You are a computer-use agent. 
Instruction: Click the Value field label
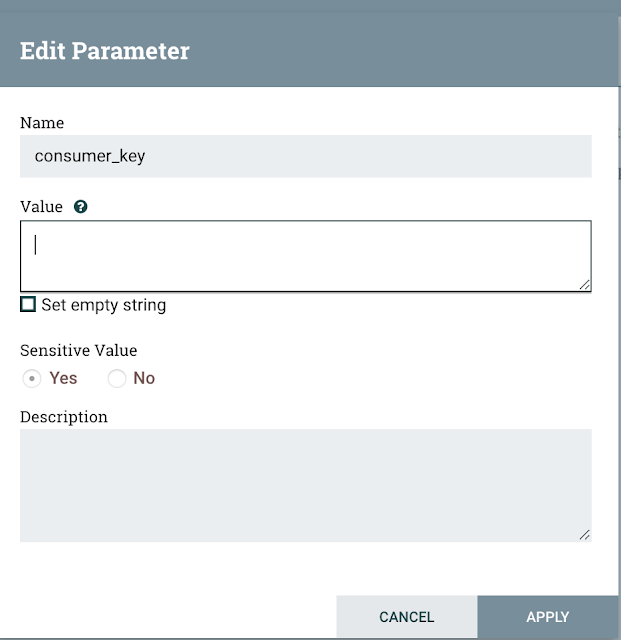(x=41, y=207)
